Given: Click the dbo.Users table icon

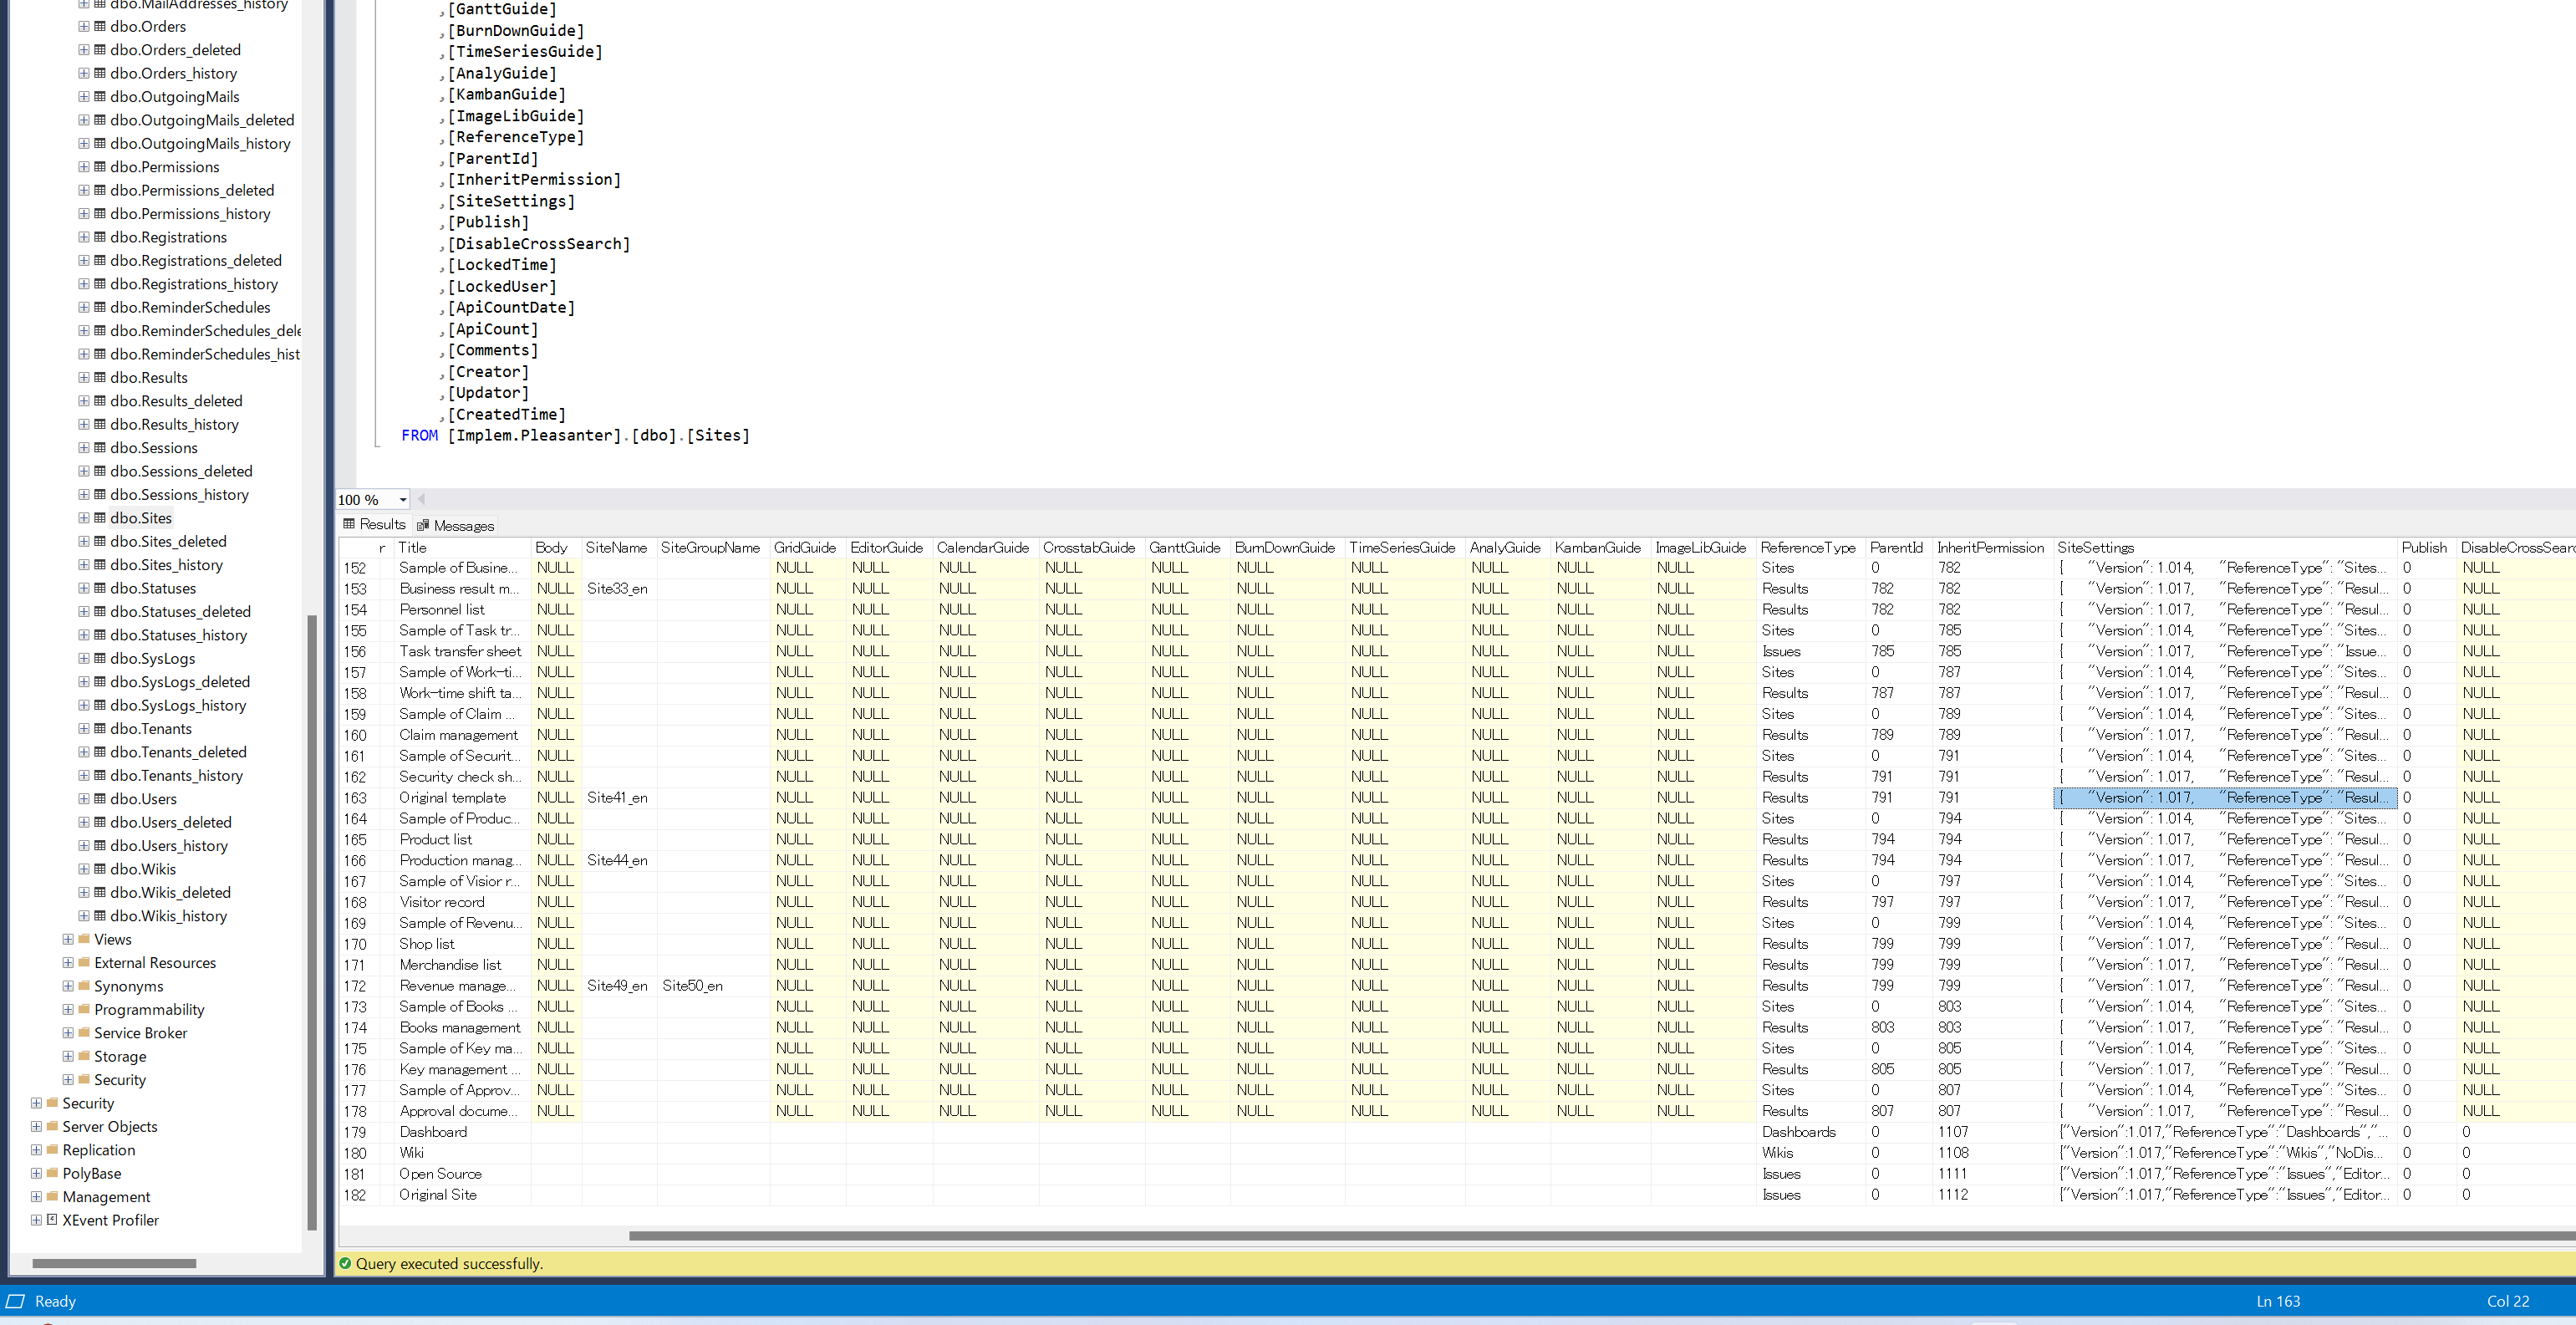Looking at the screenshot, I should [100, 799].
